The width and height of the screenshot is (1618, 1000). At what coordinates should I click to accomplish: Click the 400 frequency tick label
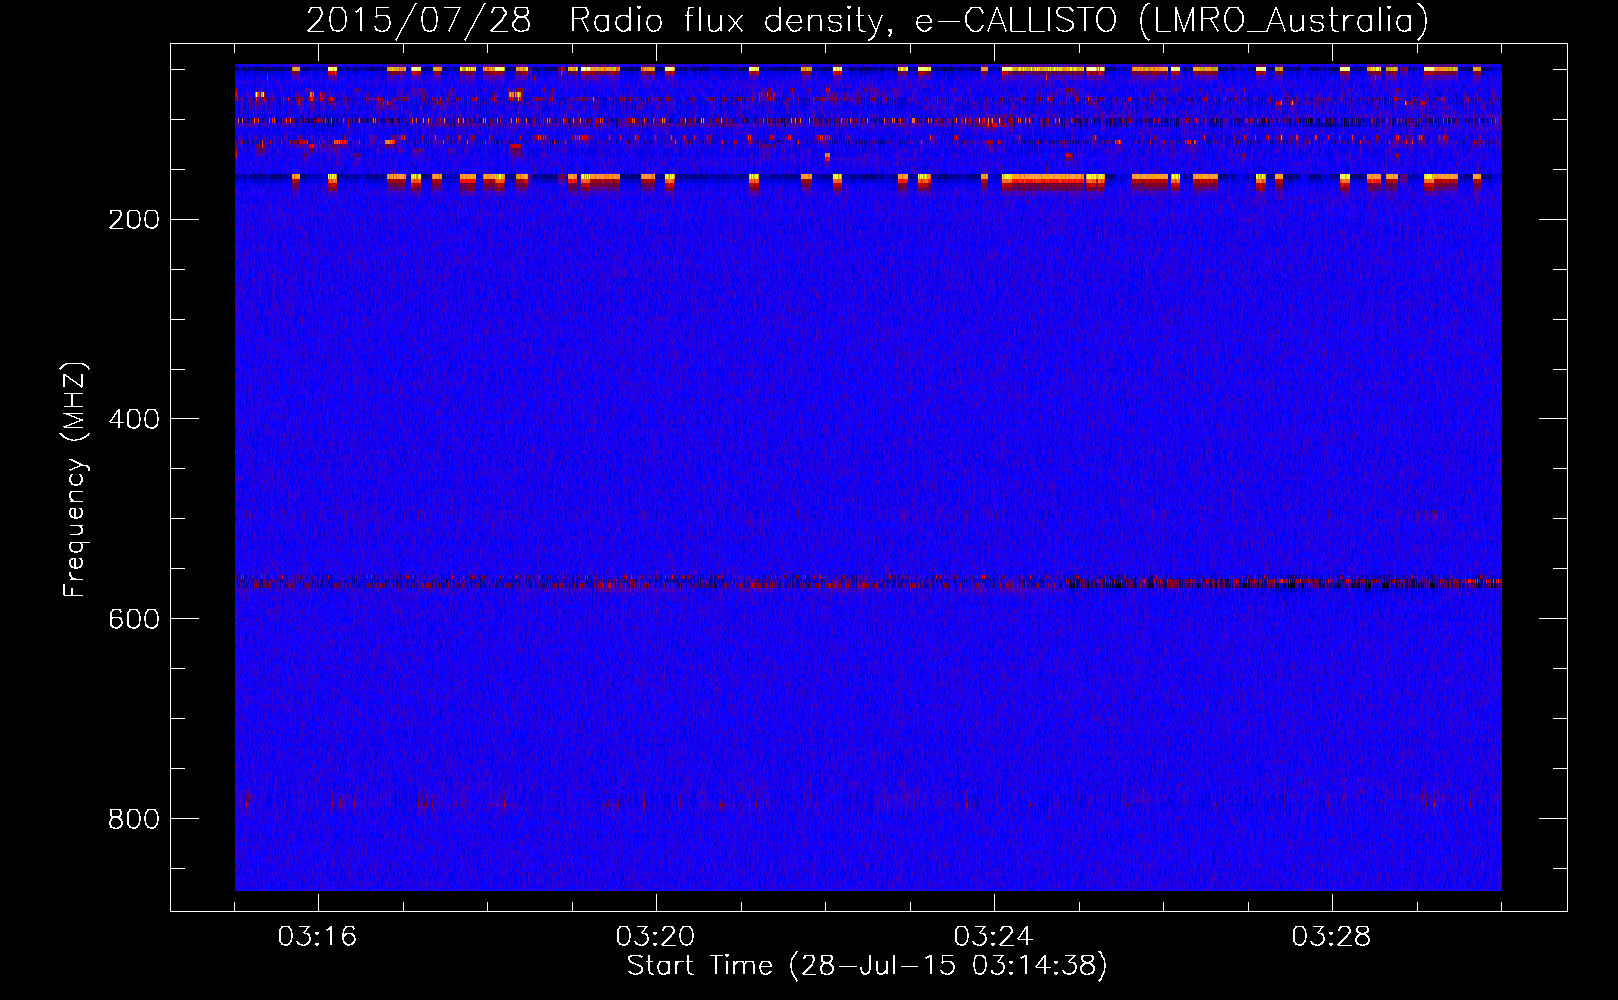click(134, 419)
